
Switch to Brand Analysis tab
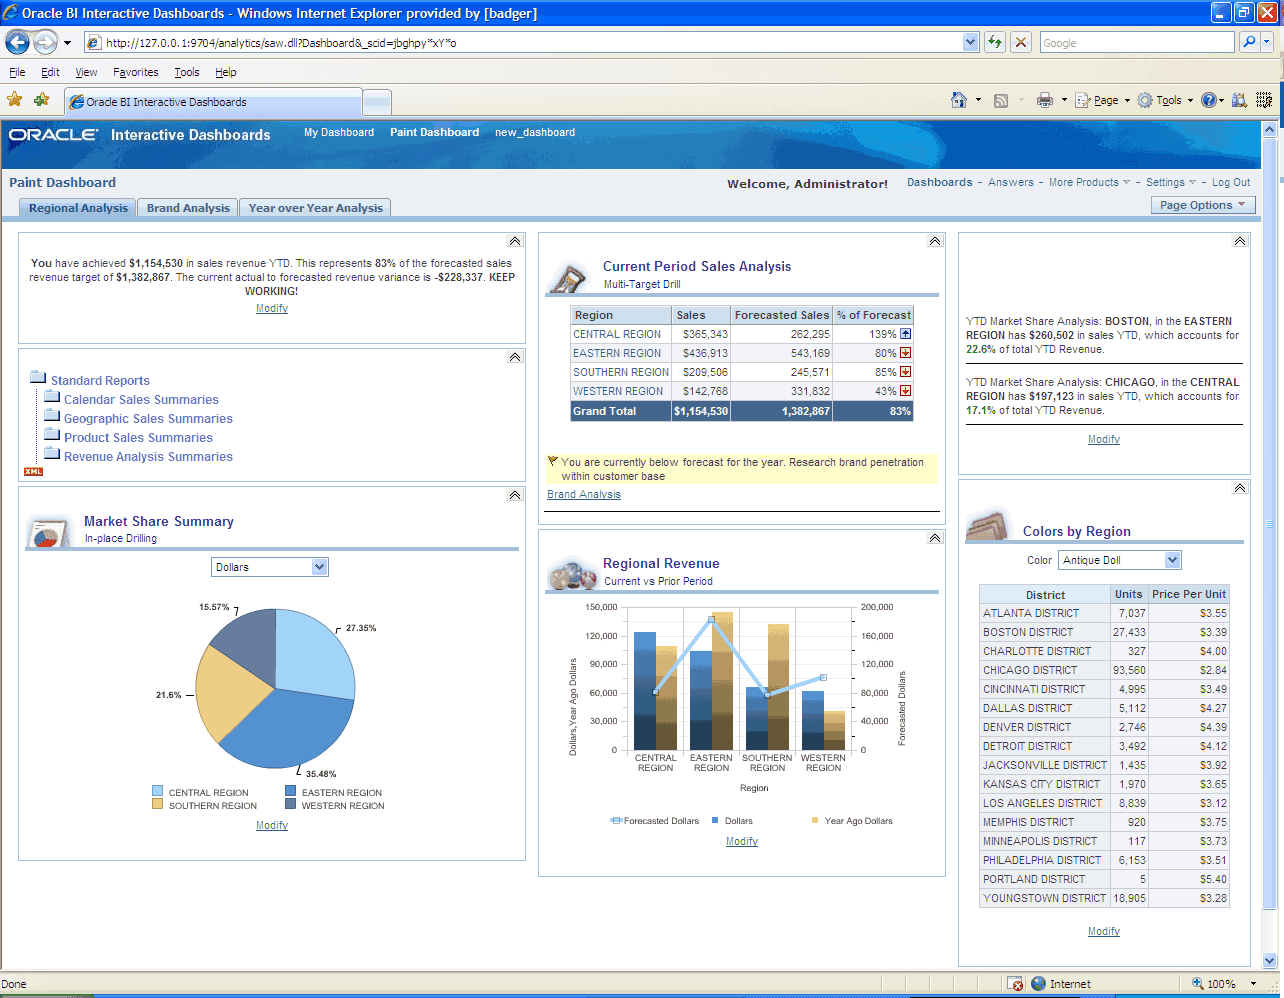(188, 208)
